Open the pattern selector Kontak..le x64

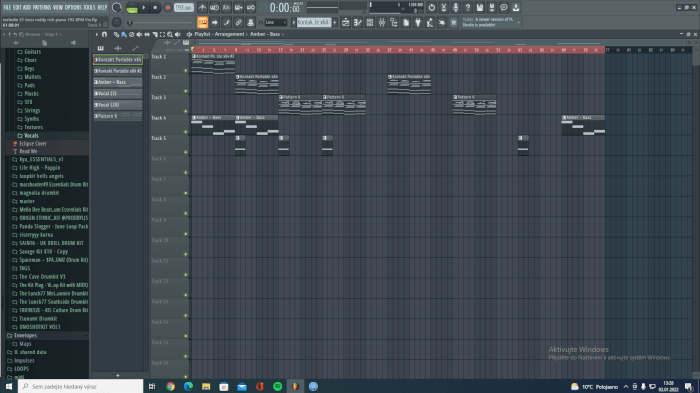point(314,22)
